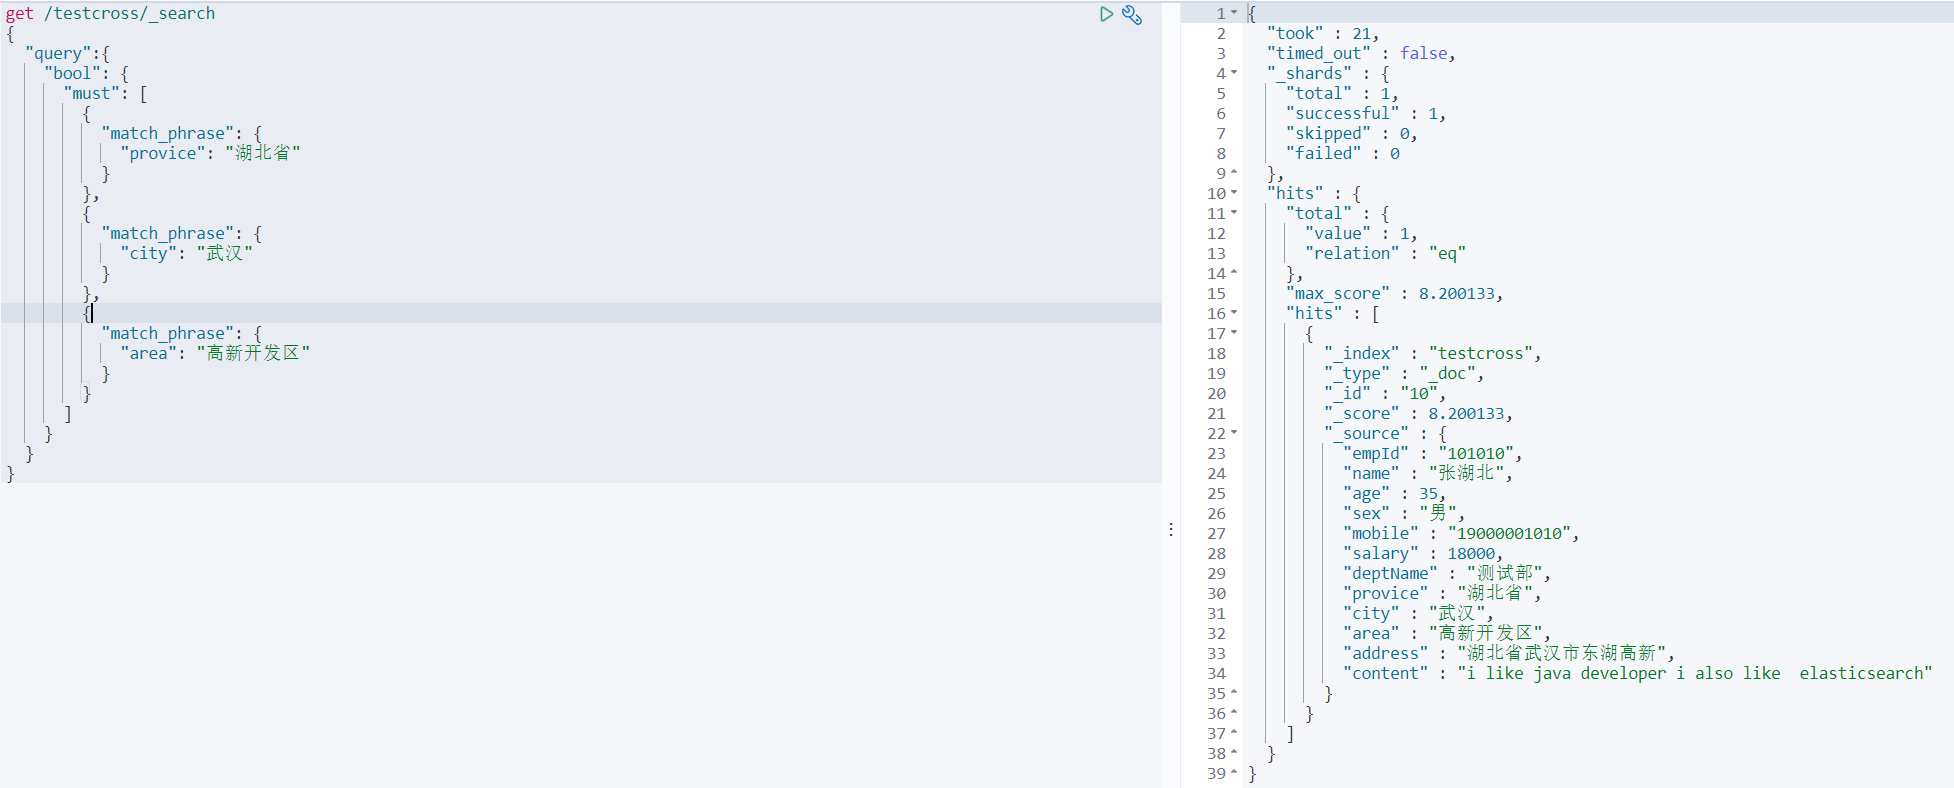This screenshot has height=788, width=1954.
Task: Collapse the hits array fold at line 16
Action: tap(1234, 313)
